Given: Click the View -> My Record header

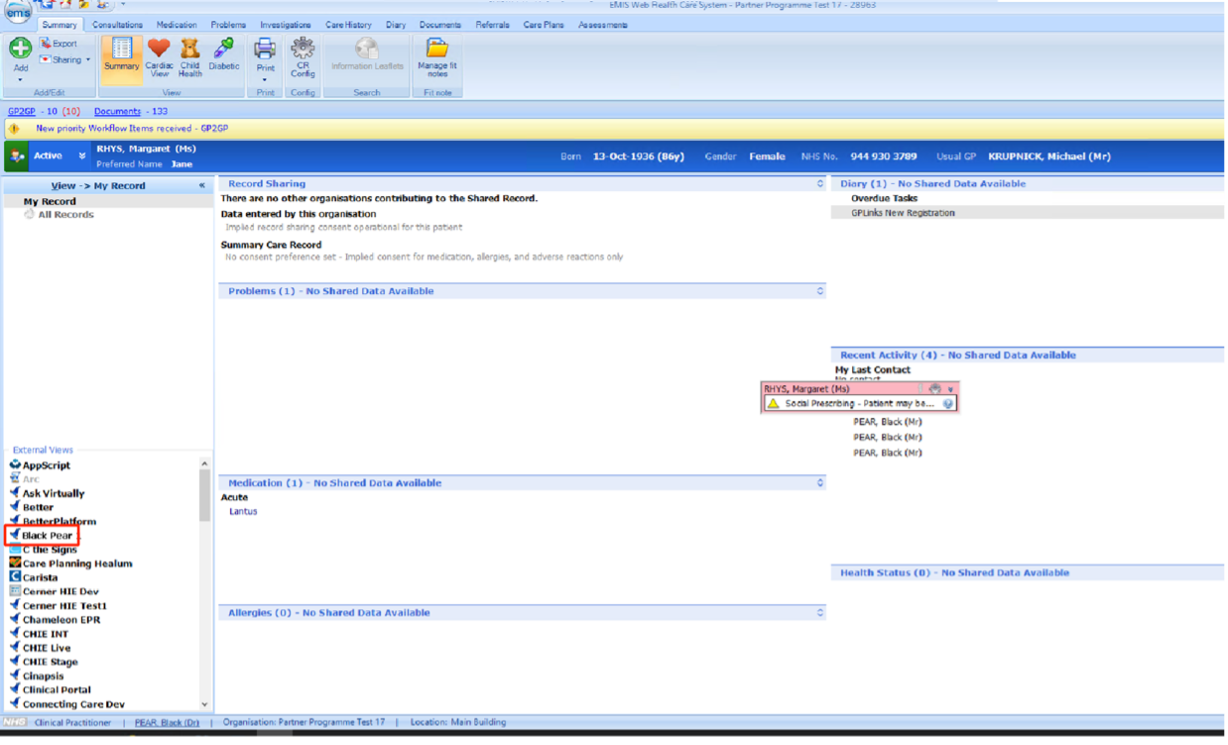Looking at the screenshot, I should point(98,186).
